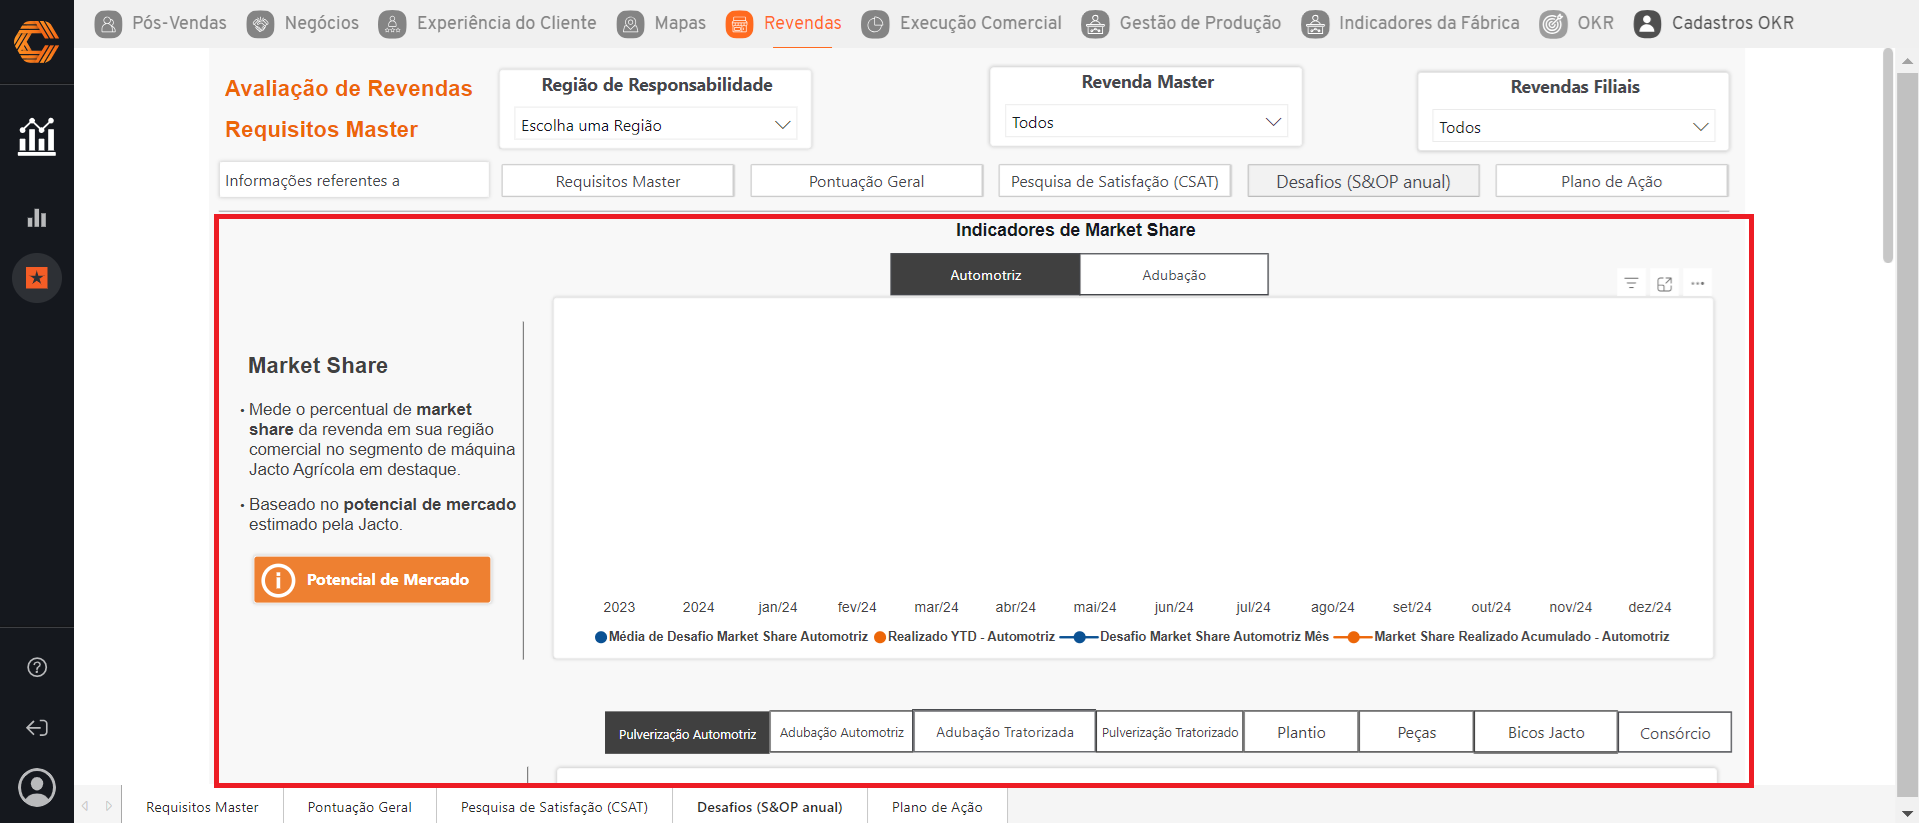This screenshot has height=823, width=1919.
Task: Click the Experiência do Cliente icon
Action: [393, 24]
